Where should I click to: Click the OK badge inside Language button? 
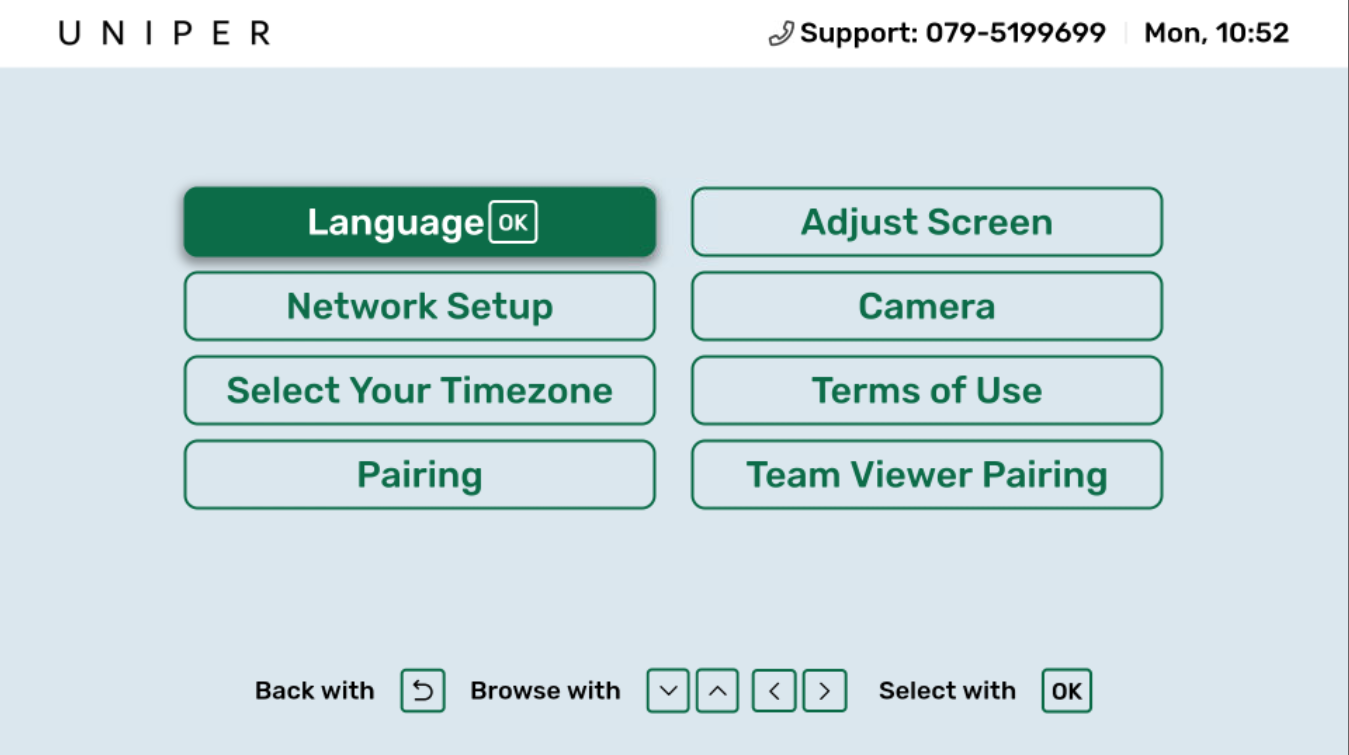(x=513, y=222)
